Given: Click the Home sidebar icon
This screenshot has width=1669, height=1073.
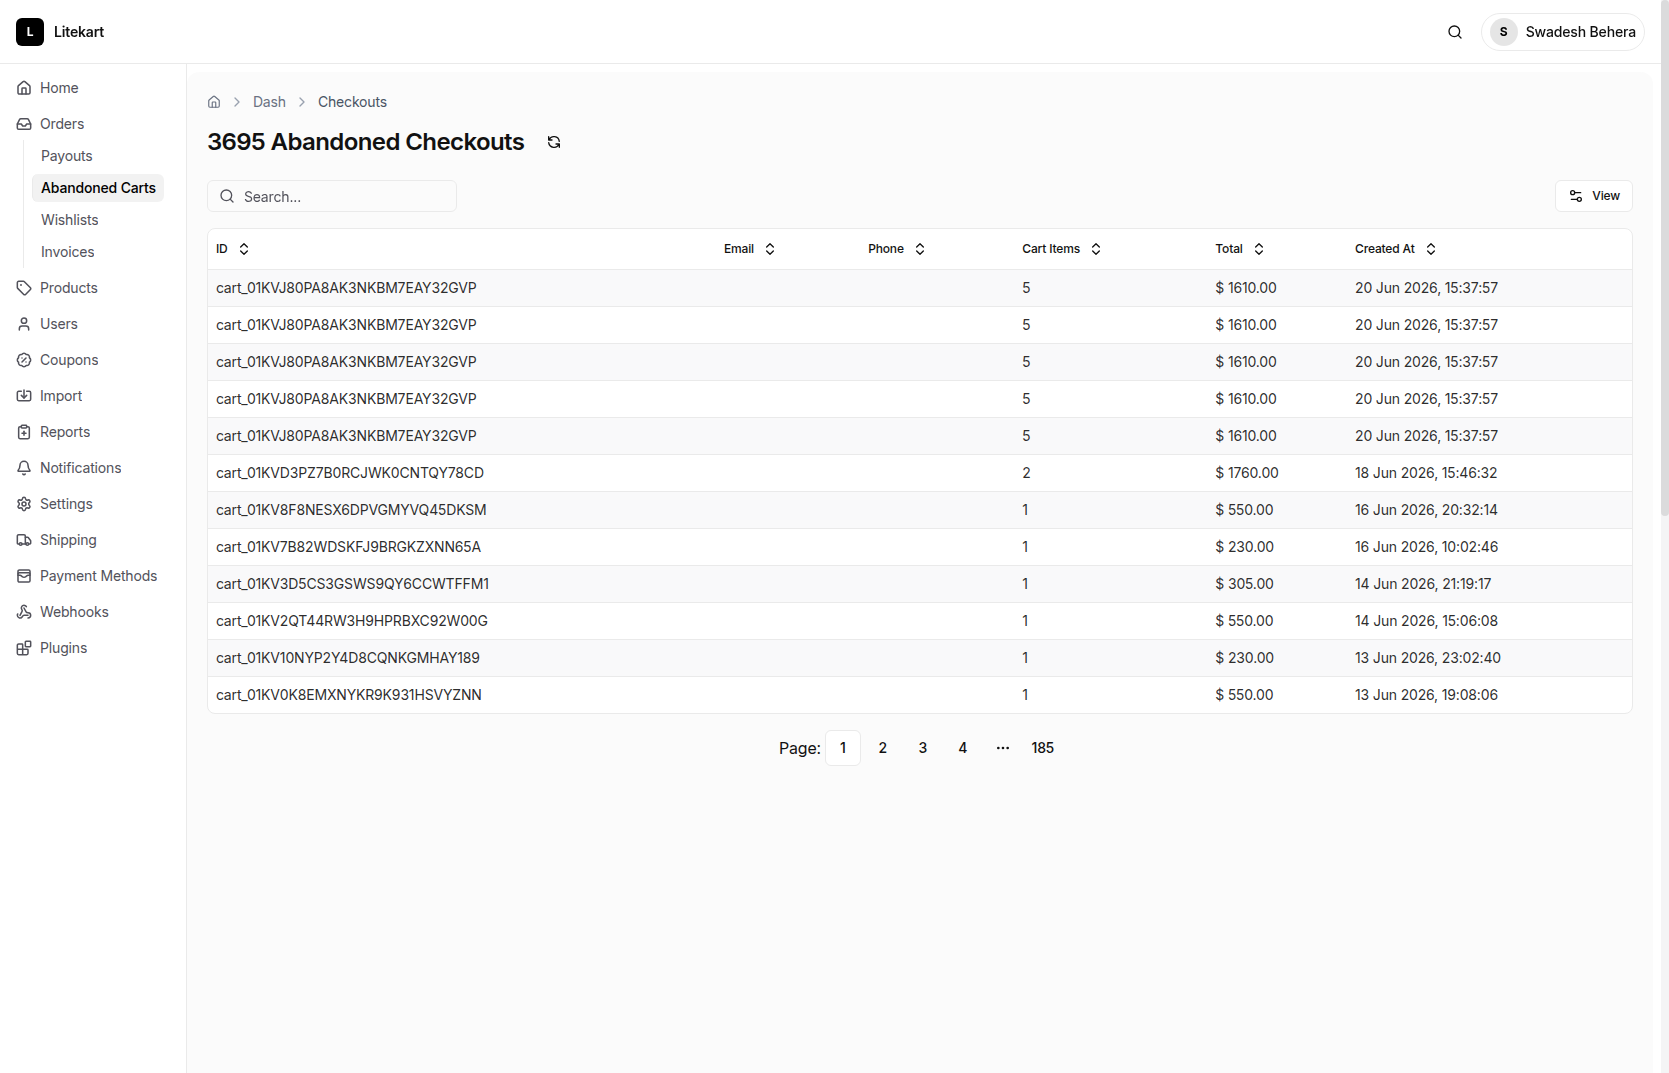Looking at the screenshot, I should [24, 88].
